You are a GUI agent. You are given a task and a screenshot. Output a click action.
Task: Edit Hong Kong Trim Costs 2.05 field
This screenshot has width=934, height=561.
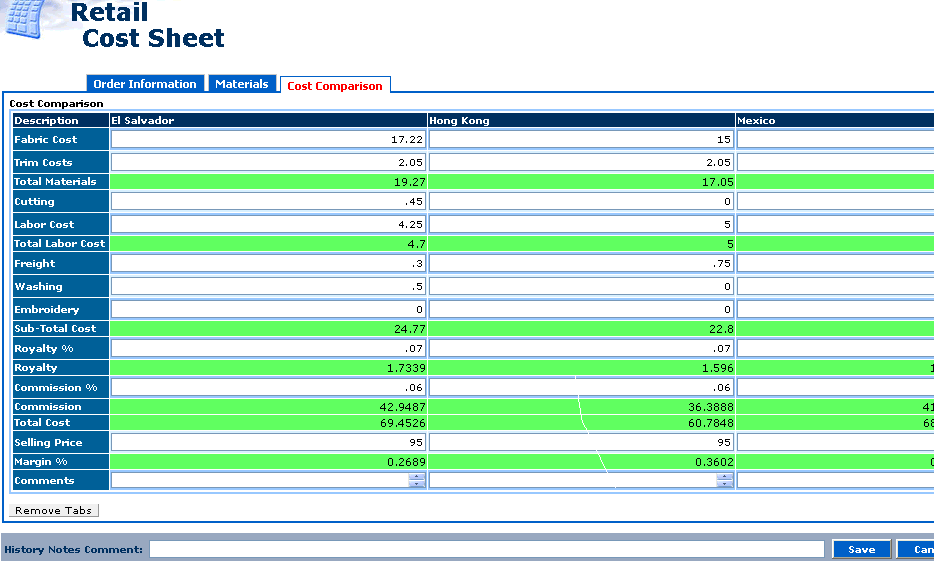click(581, 162)
